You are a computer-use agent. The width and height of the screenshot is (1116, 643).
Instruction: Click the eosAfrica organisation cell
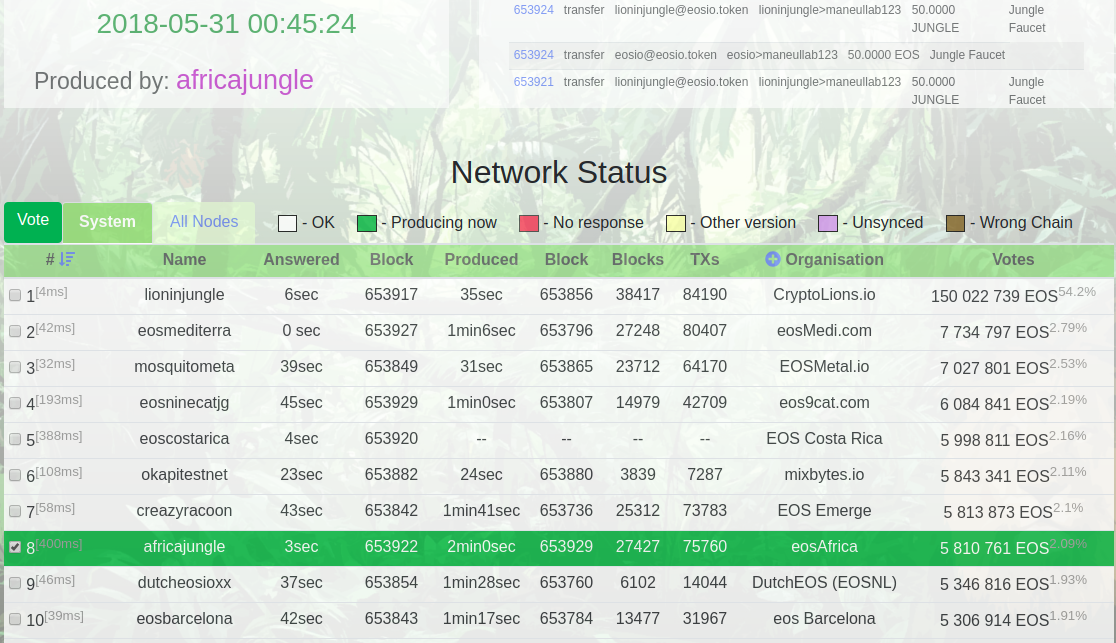click(824, 547)
